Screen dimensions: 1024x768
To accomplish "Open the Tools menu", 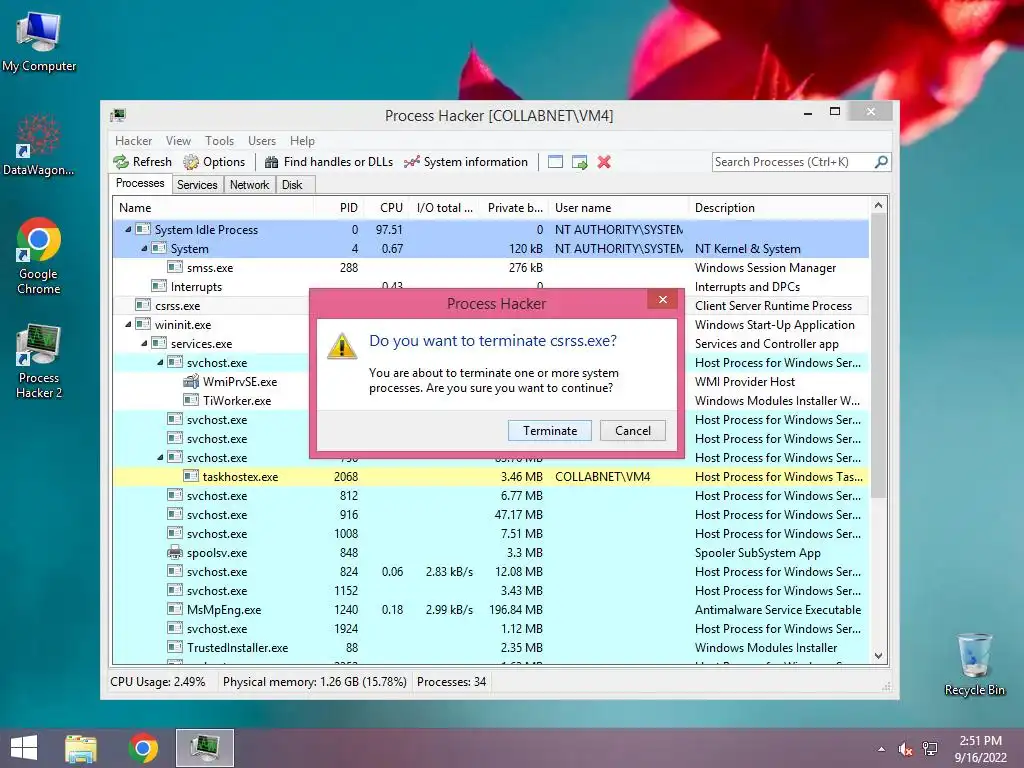I will click(x=219, y=140).
